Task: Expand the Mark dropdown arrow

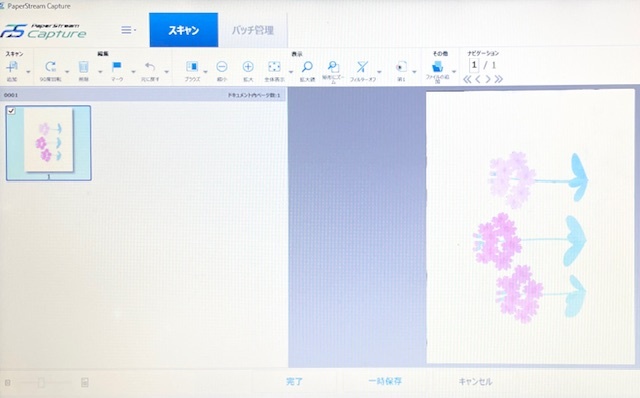Action: click(133, 72)
